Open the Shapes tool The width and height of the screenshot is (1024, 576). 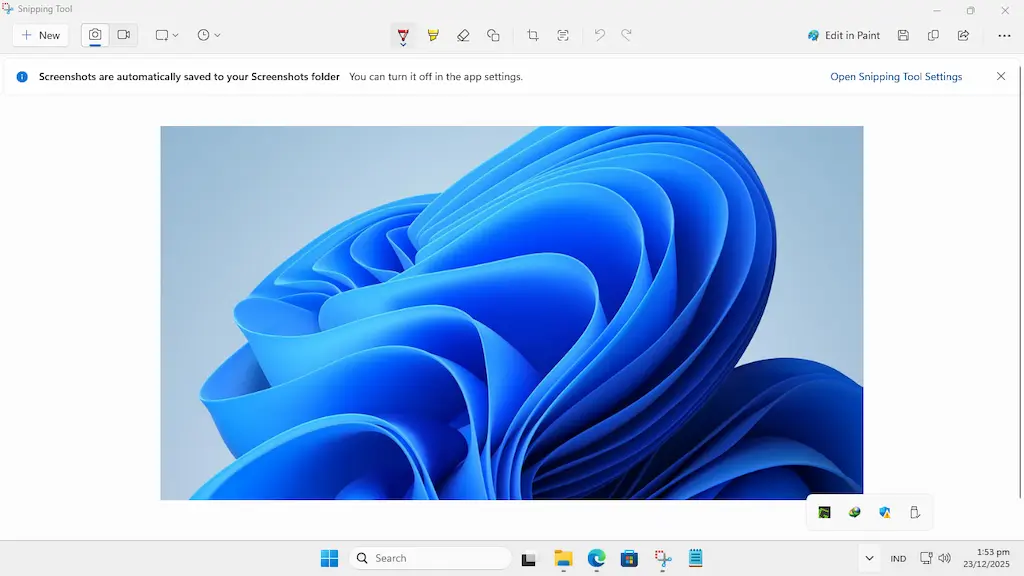click(x=493, y=35)
